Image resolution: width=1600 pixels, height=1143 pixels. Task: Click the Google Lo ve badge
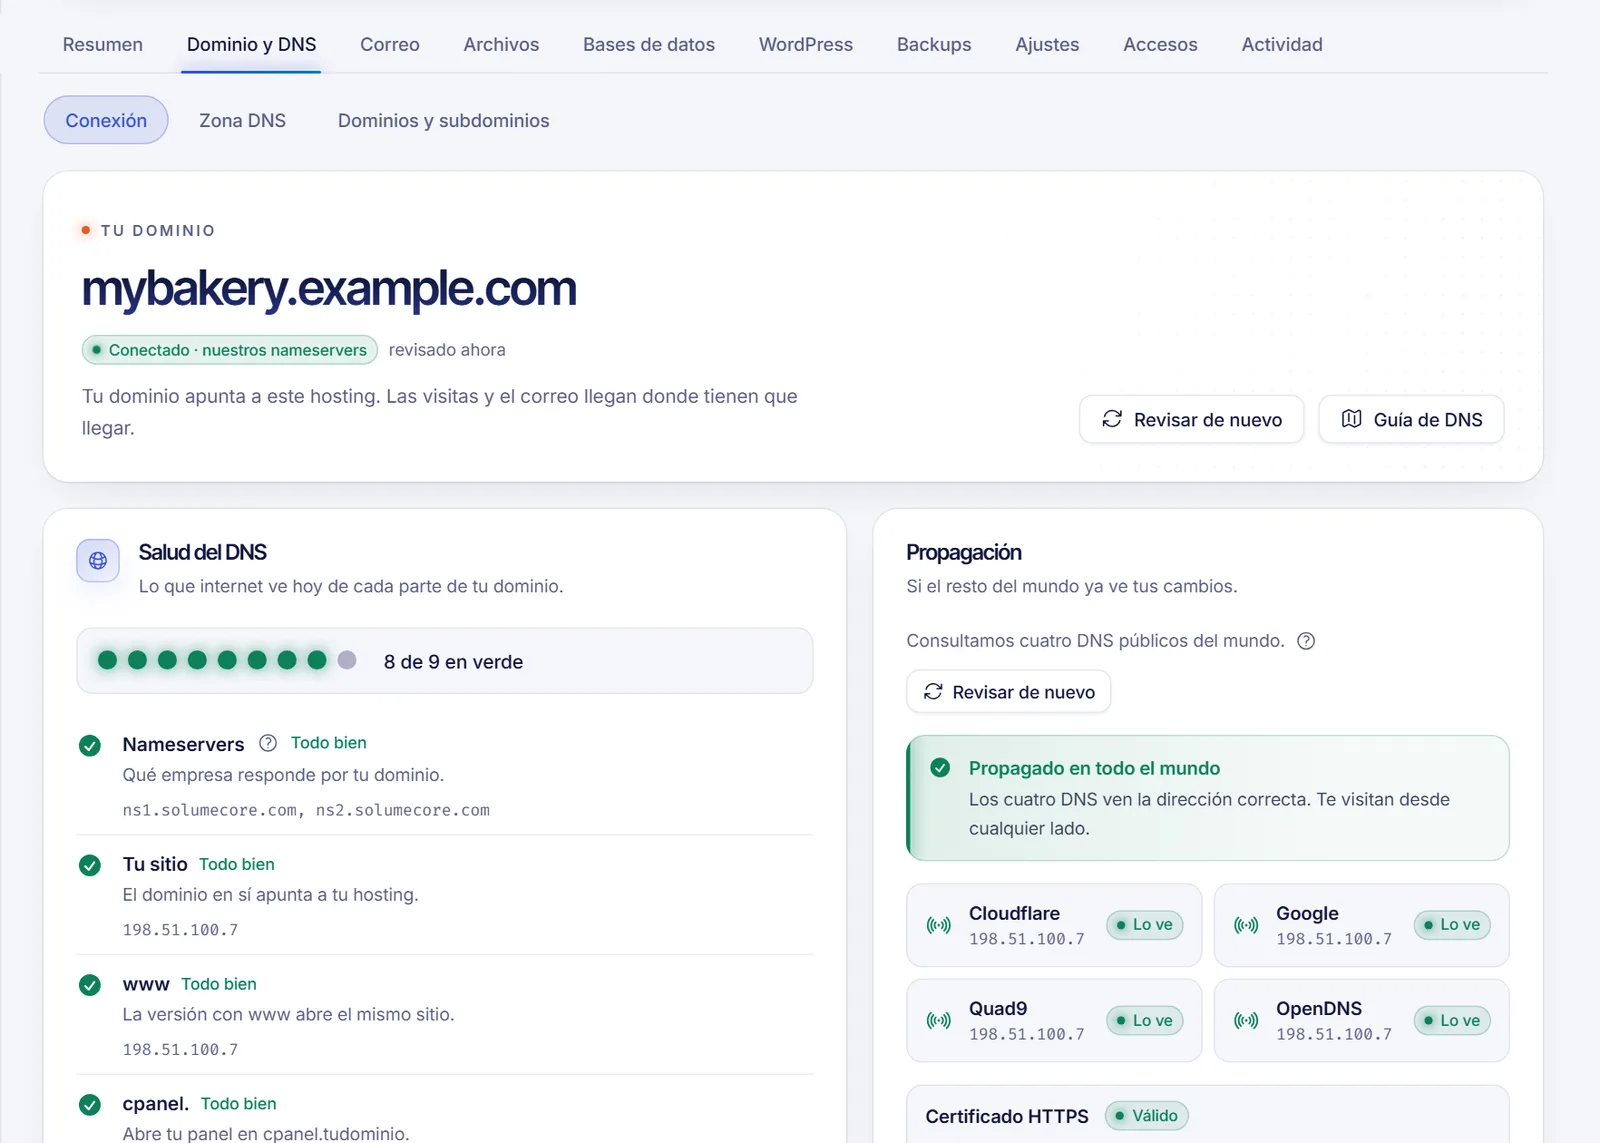tap(1452, 925)
